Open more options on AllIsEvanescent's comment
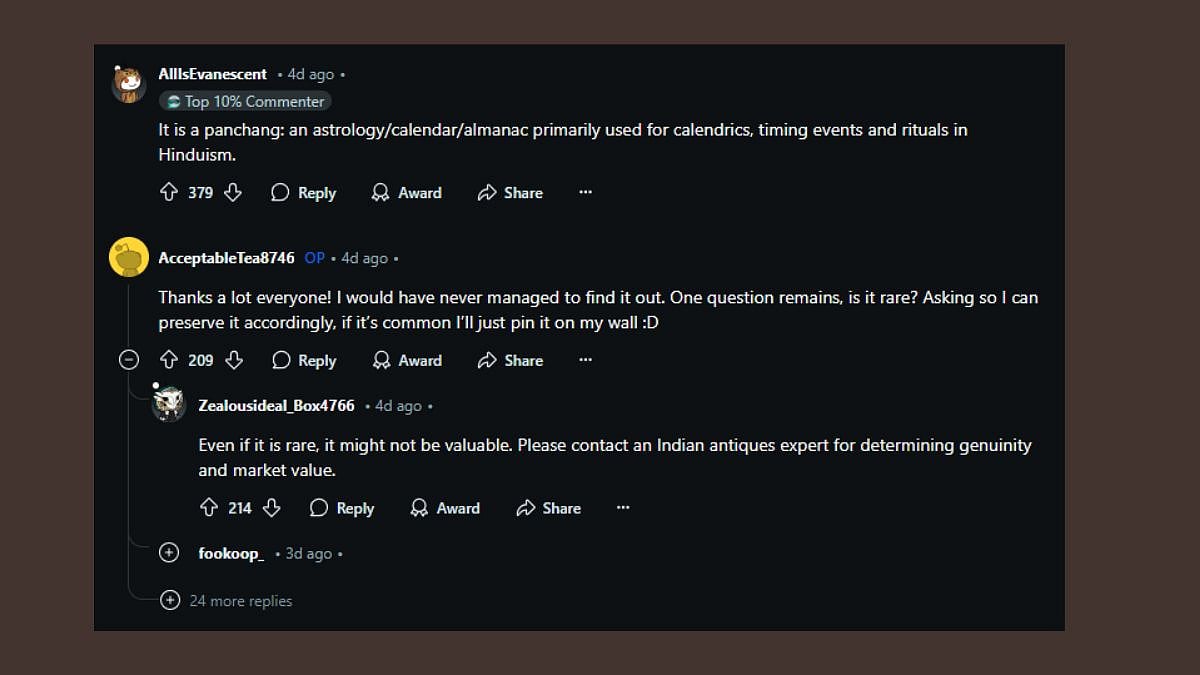This screenshot has height=675, width=1200. click(586, 192)
